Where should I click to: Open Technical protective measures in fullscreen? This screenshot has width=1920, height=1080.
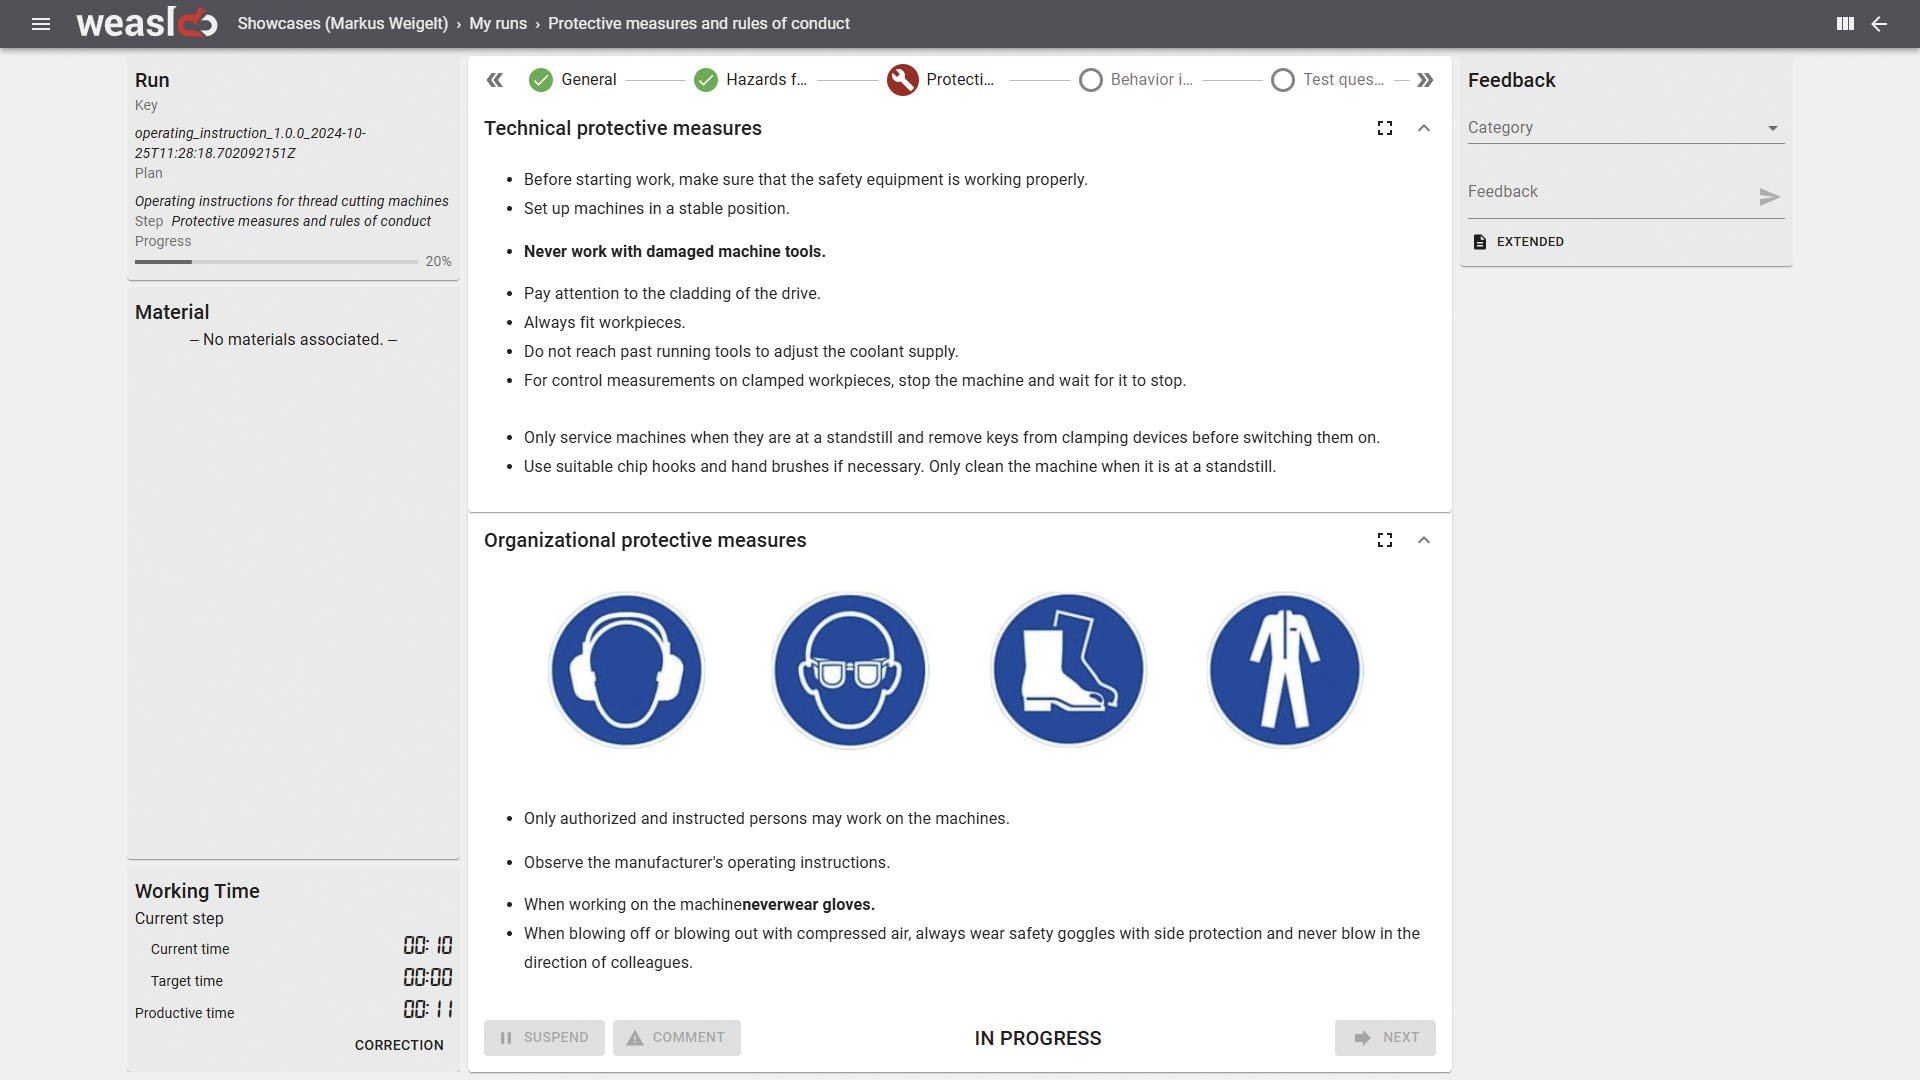click(x=1385, y=128)
